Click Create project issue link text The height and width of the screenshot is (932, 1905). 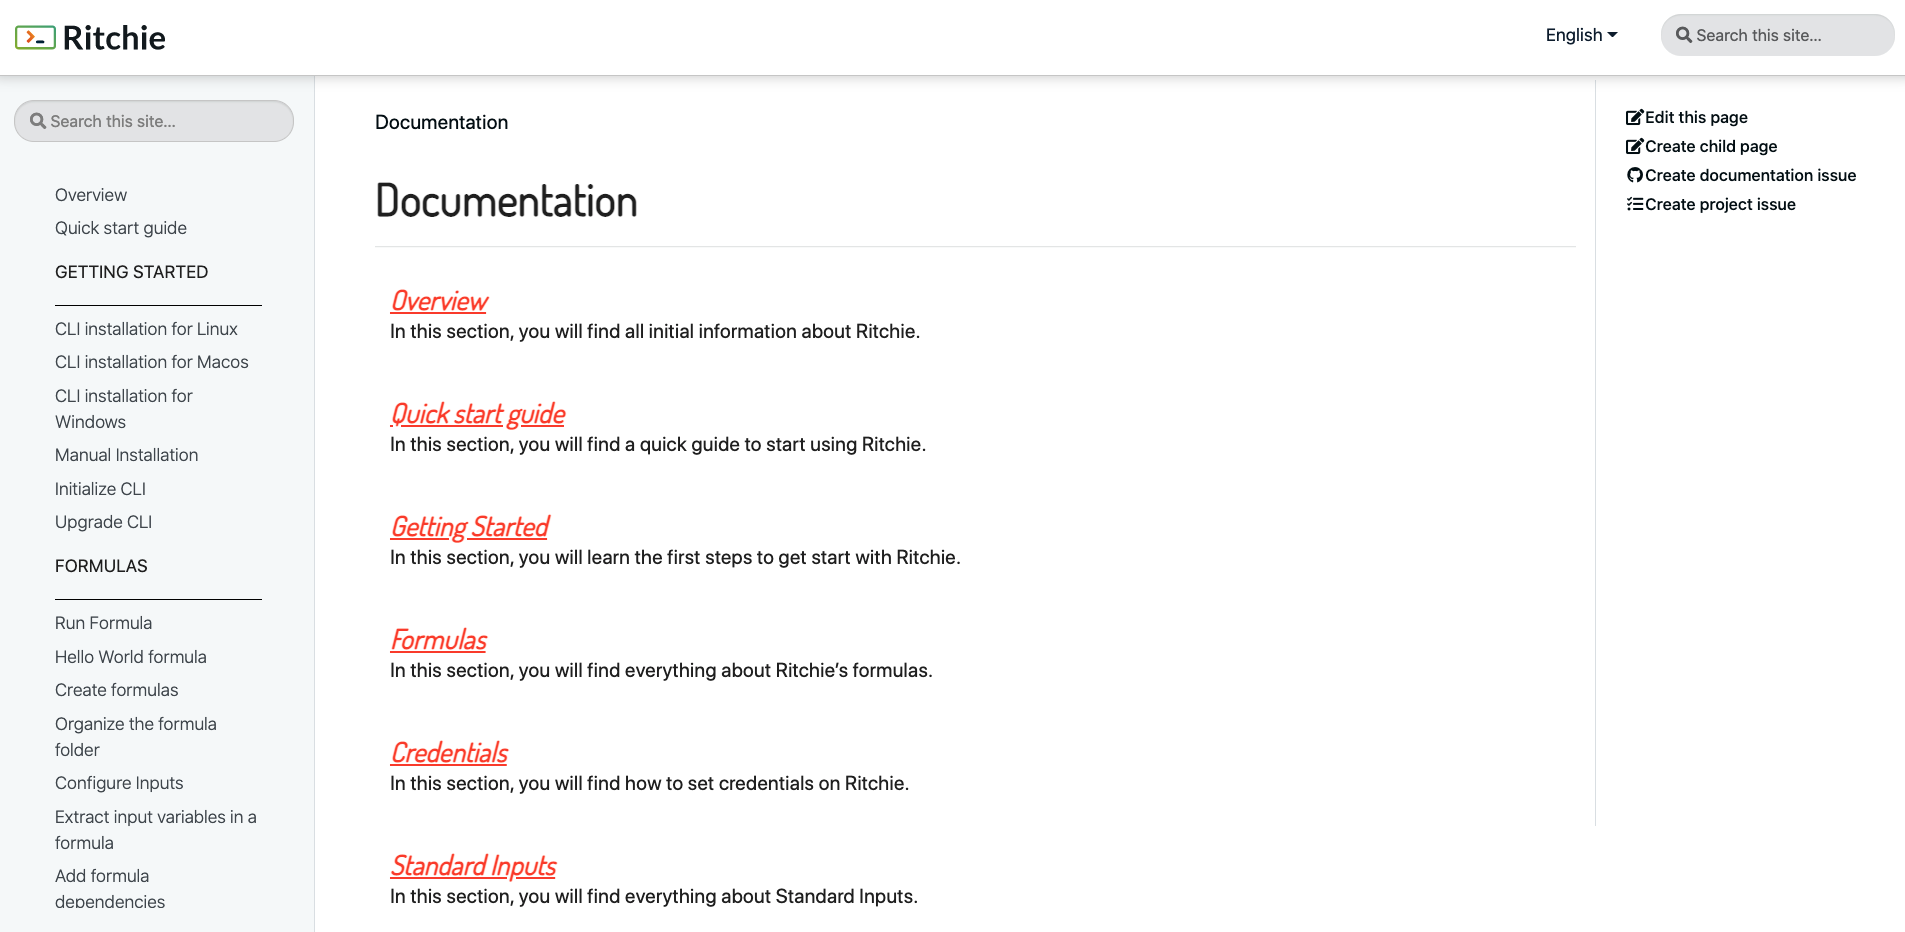pos(1720,204)
